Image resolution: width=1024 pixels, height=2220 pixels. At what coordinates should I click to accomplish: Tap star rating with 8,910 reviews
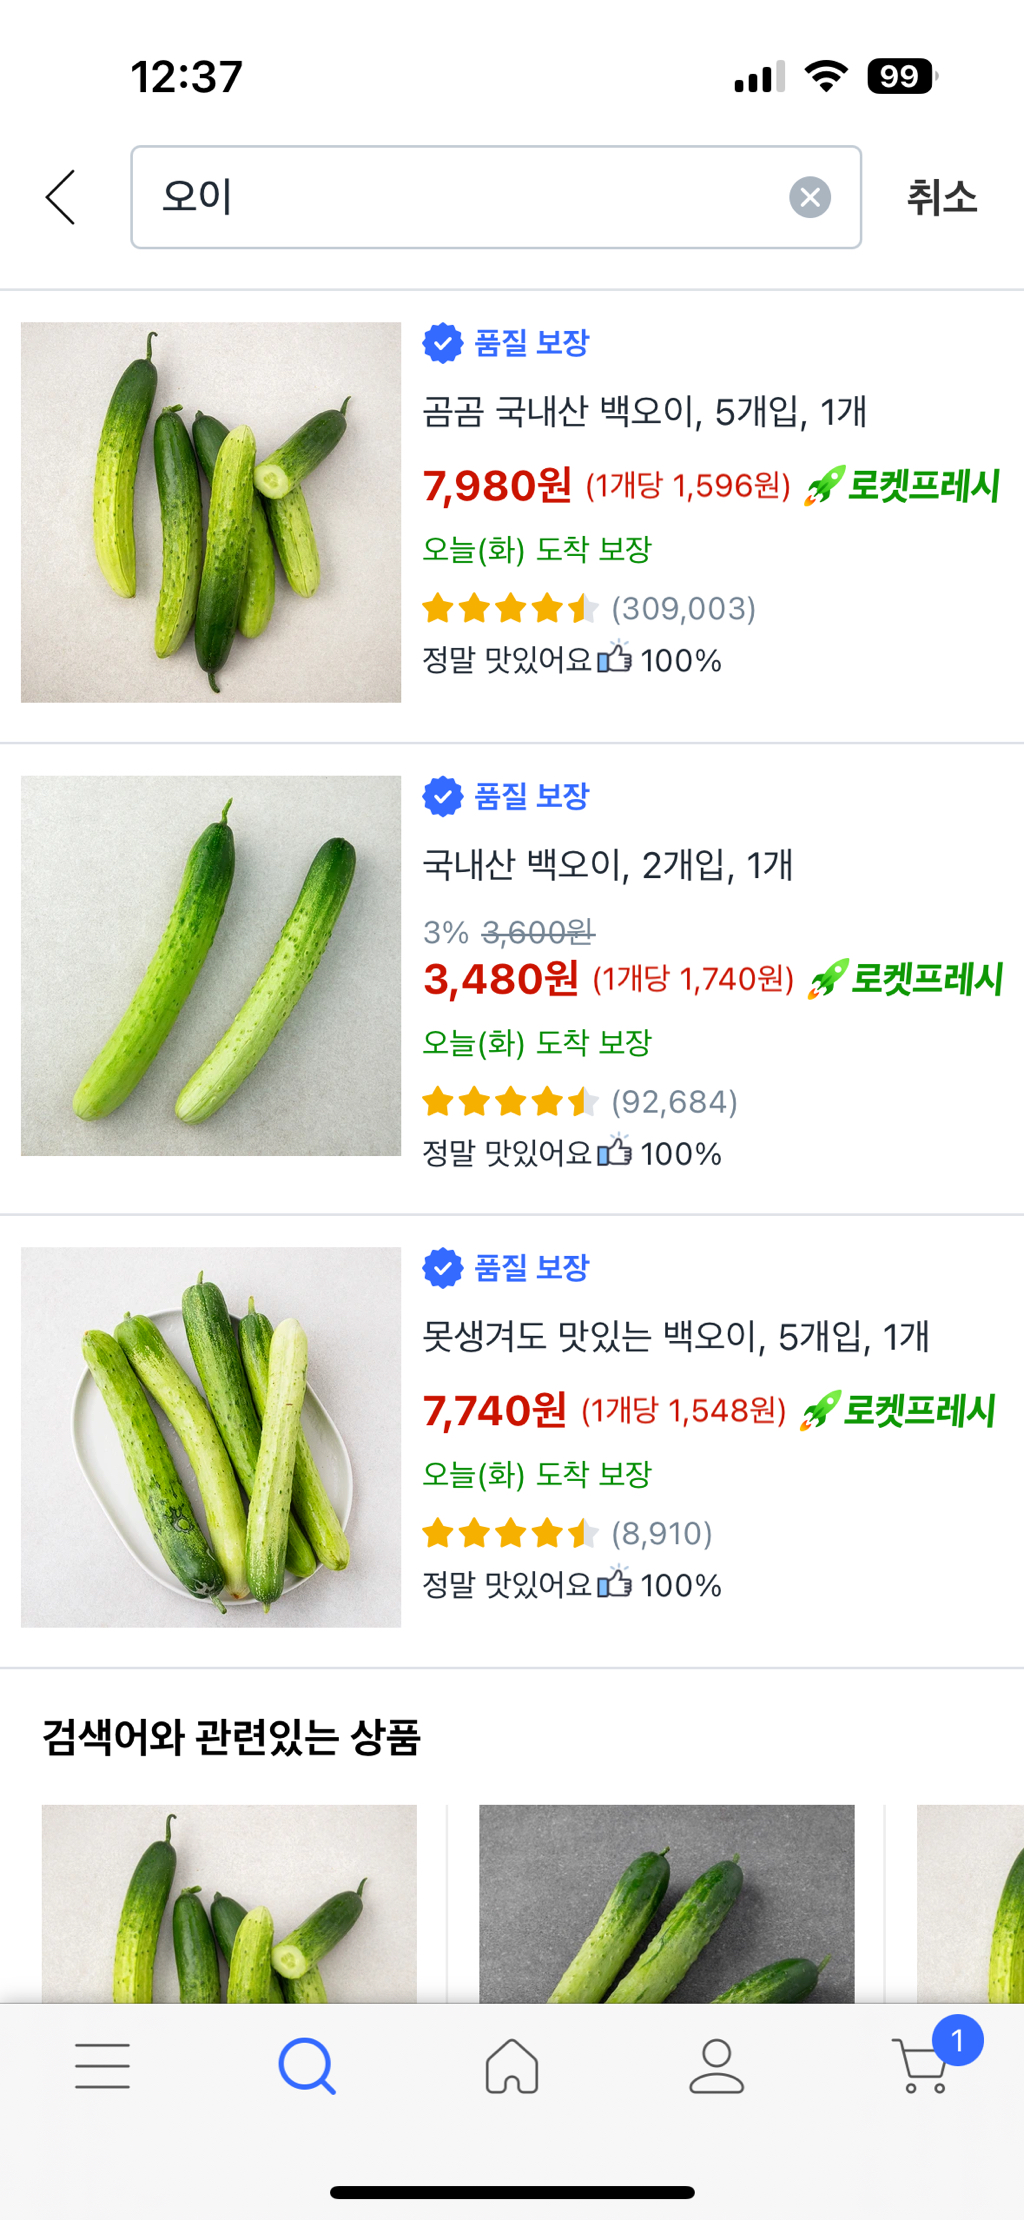pos(510,1533)
